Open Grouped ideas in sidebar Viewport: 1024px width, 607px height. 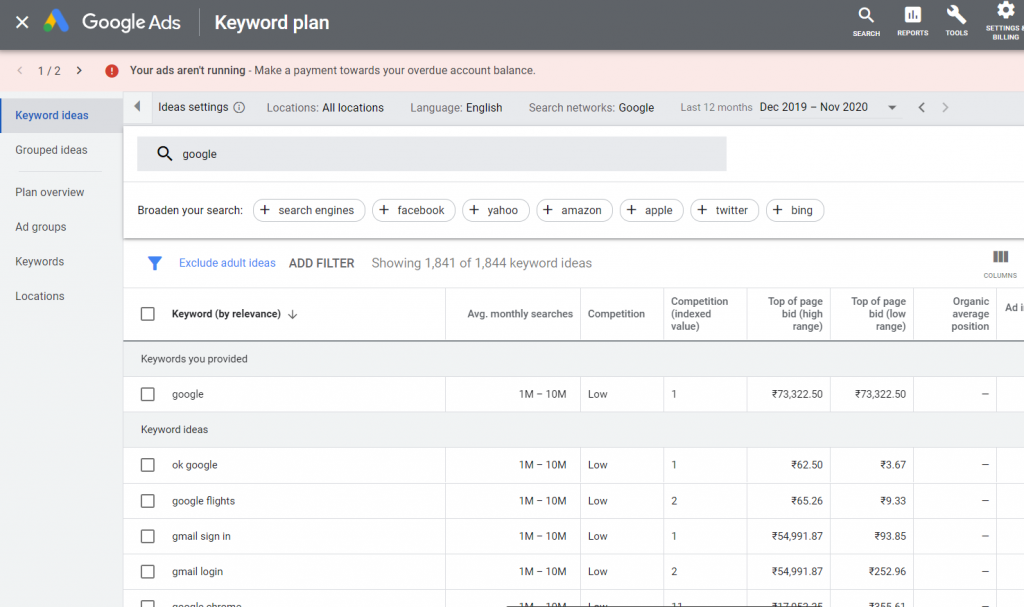click(x=51, y=150)
